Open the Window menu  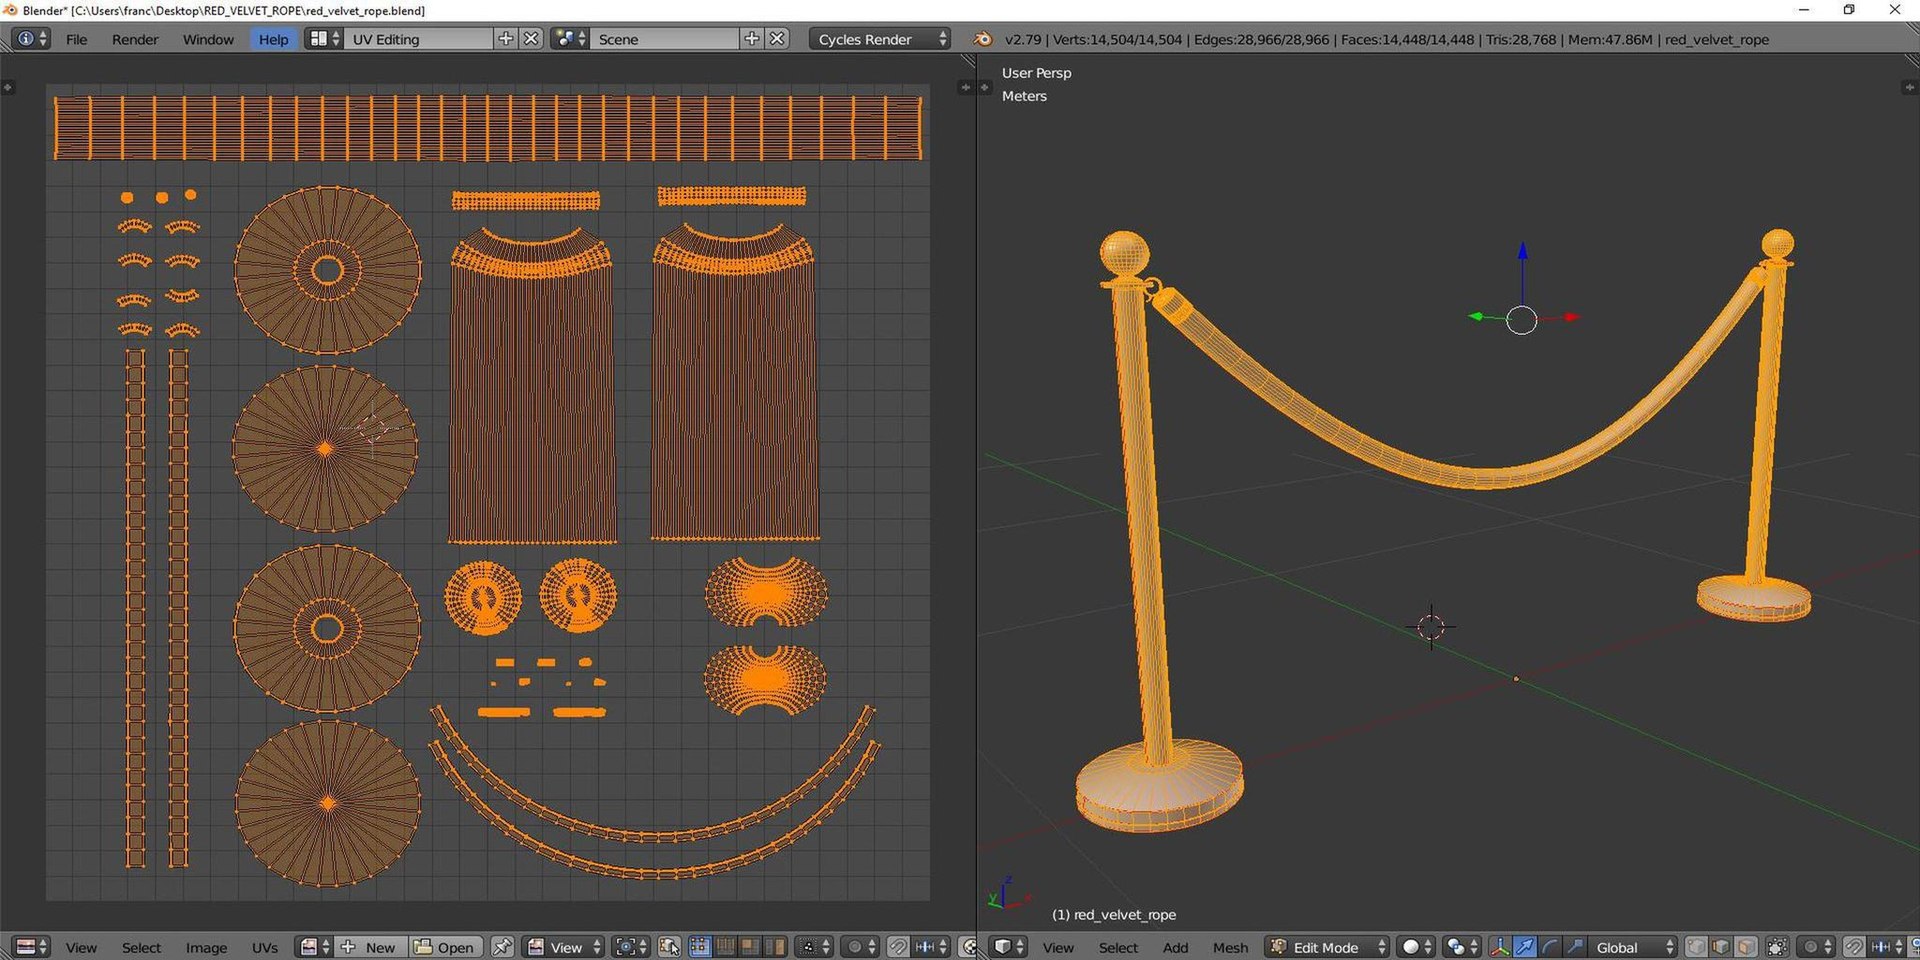point(208,39)
